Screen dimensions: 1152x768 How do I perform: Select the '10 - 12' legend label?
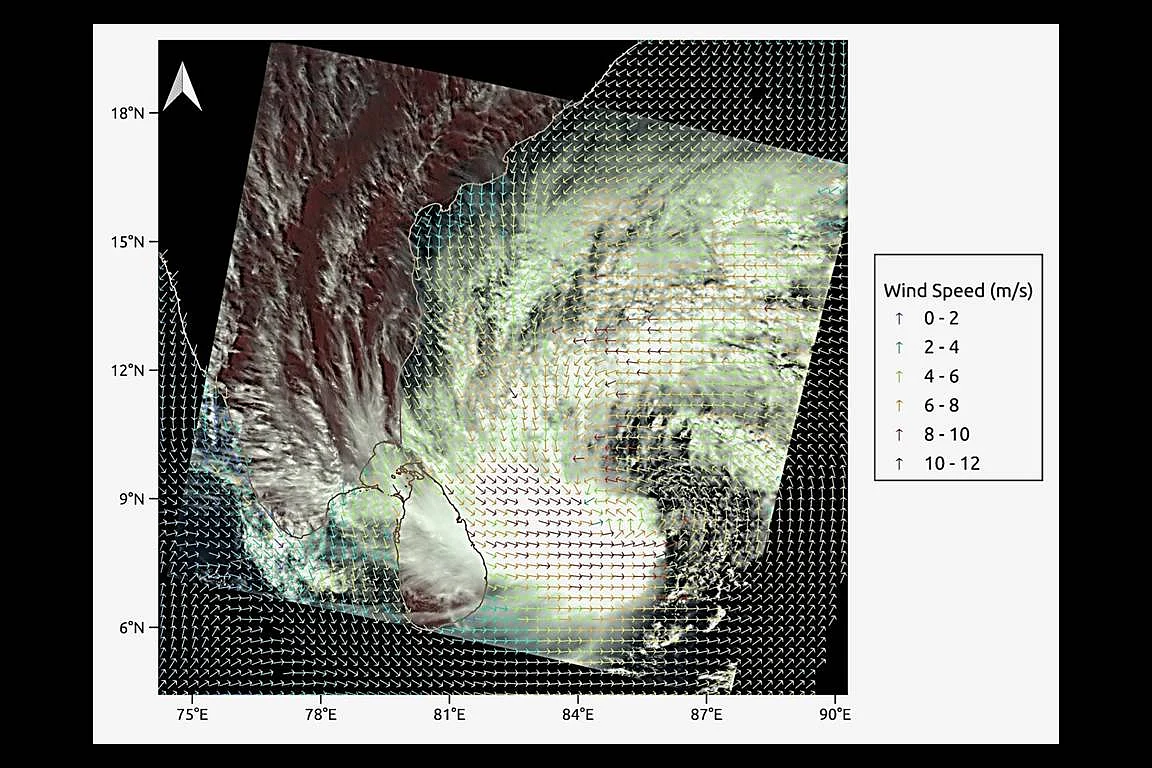(952, 463)
